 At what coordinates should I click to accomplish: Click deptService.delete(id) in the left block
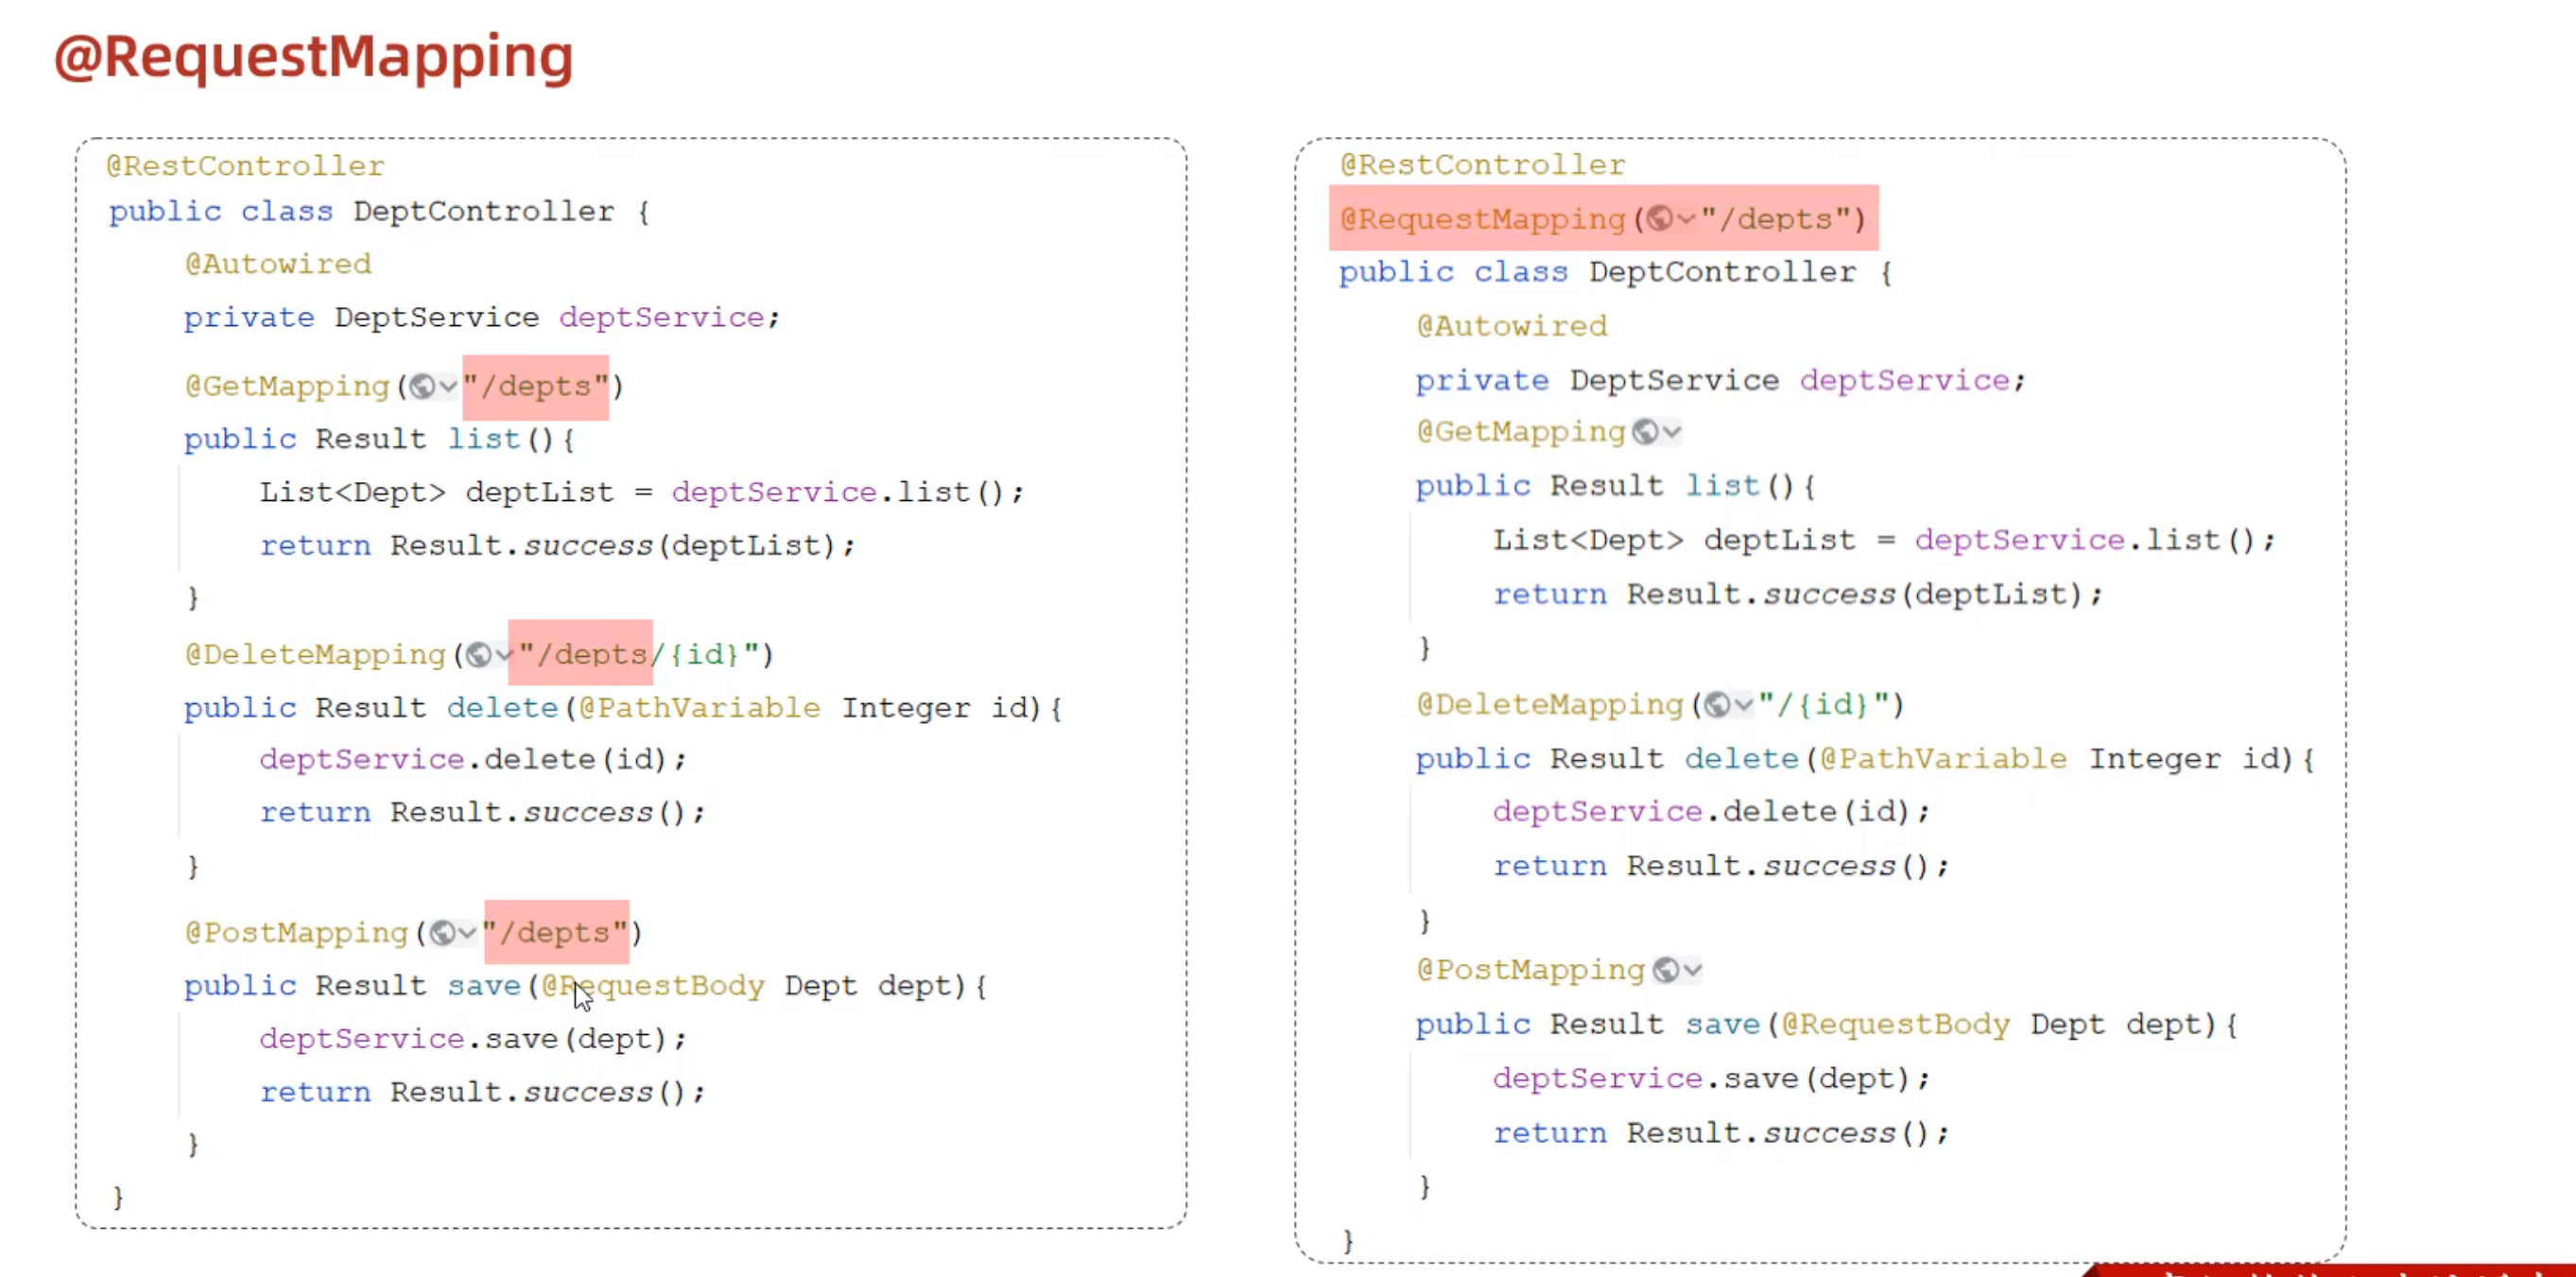coord(467,760)
